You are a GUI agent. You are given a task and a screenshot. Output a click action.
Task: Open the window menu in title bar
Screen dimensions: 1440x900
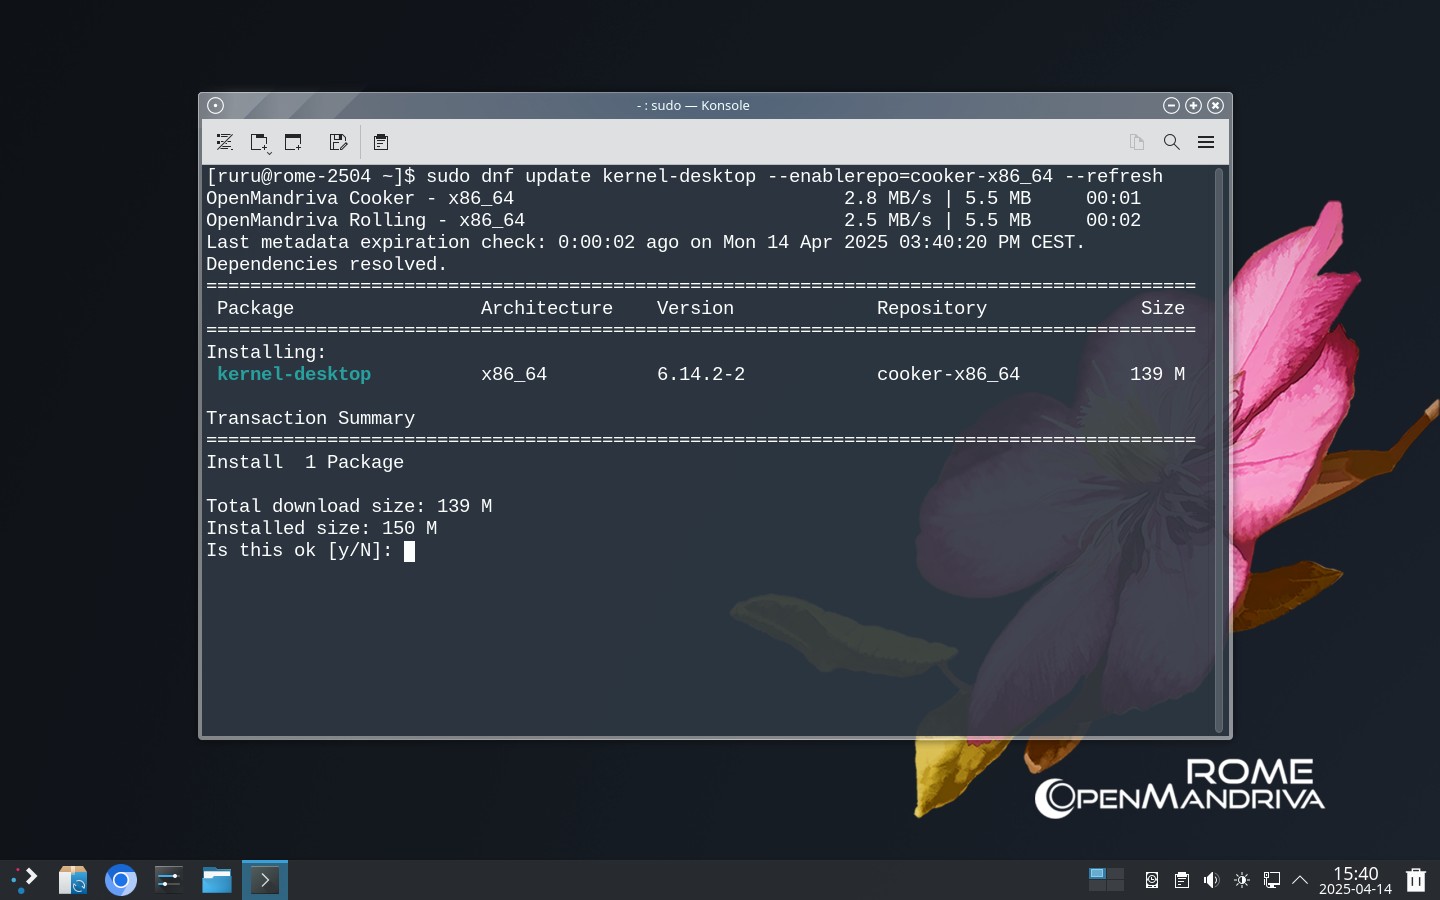pyautogui.click(x=215, y=105)
